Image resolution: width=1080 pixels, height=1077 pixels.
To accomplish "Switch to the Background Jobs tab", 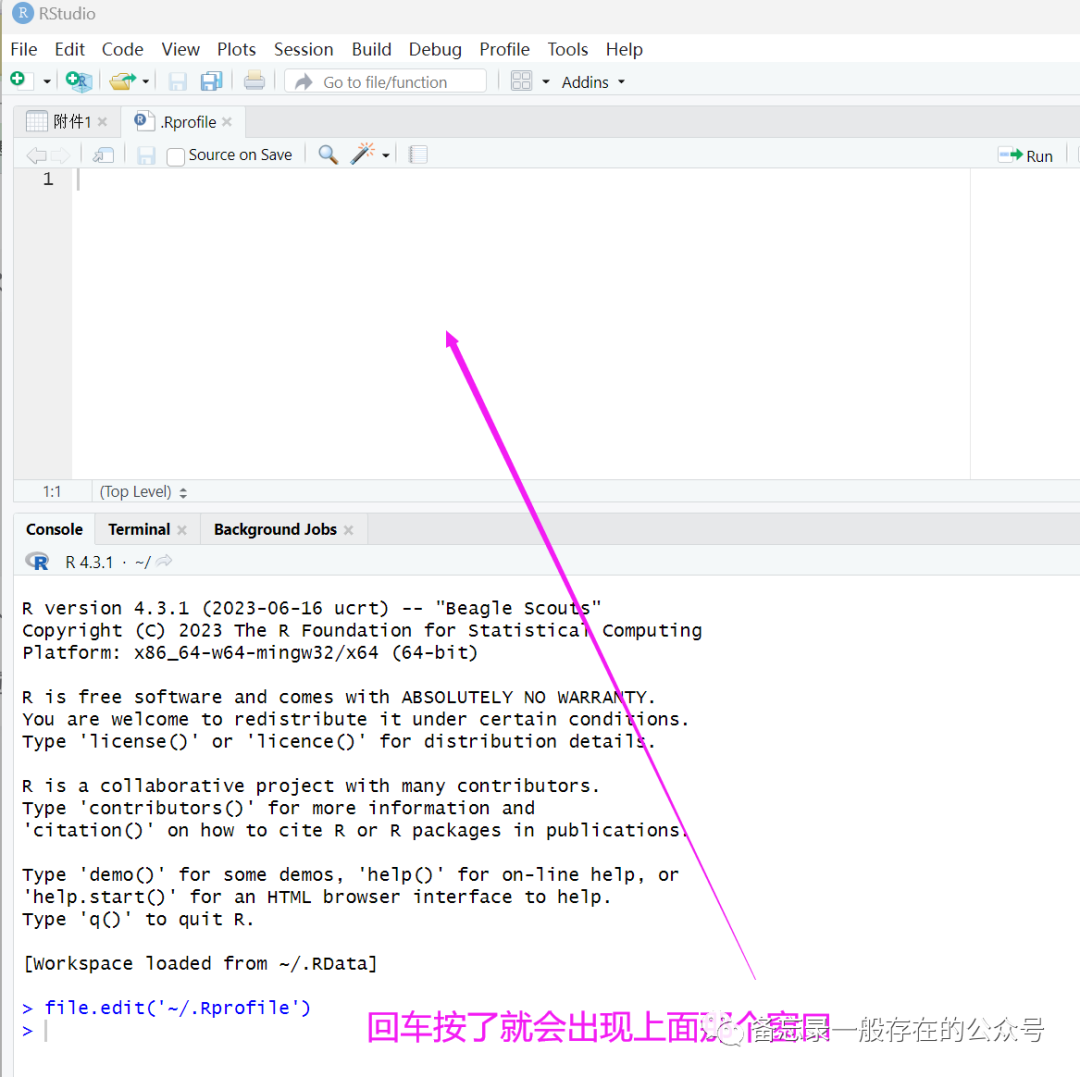I will click(276, 529).
